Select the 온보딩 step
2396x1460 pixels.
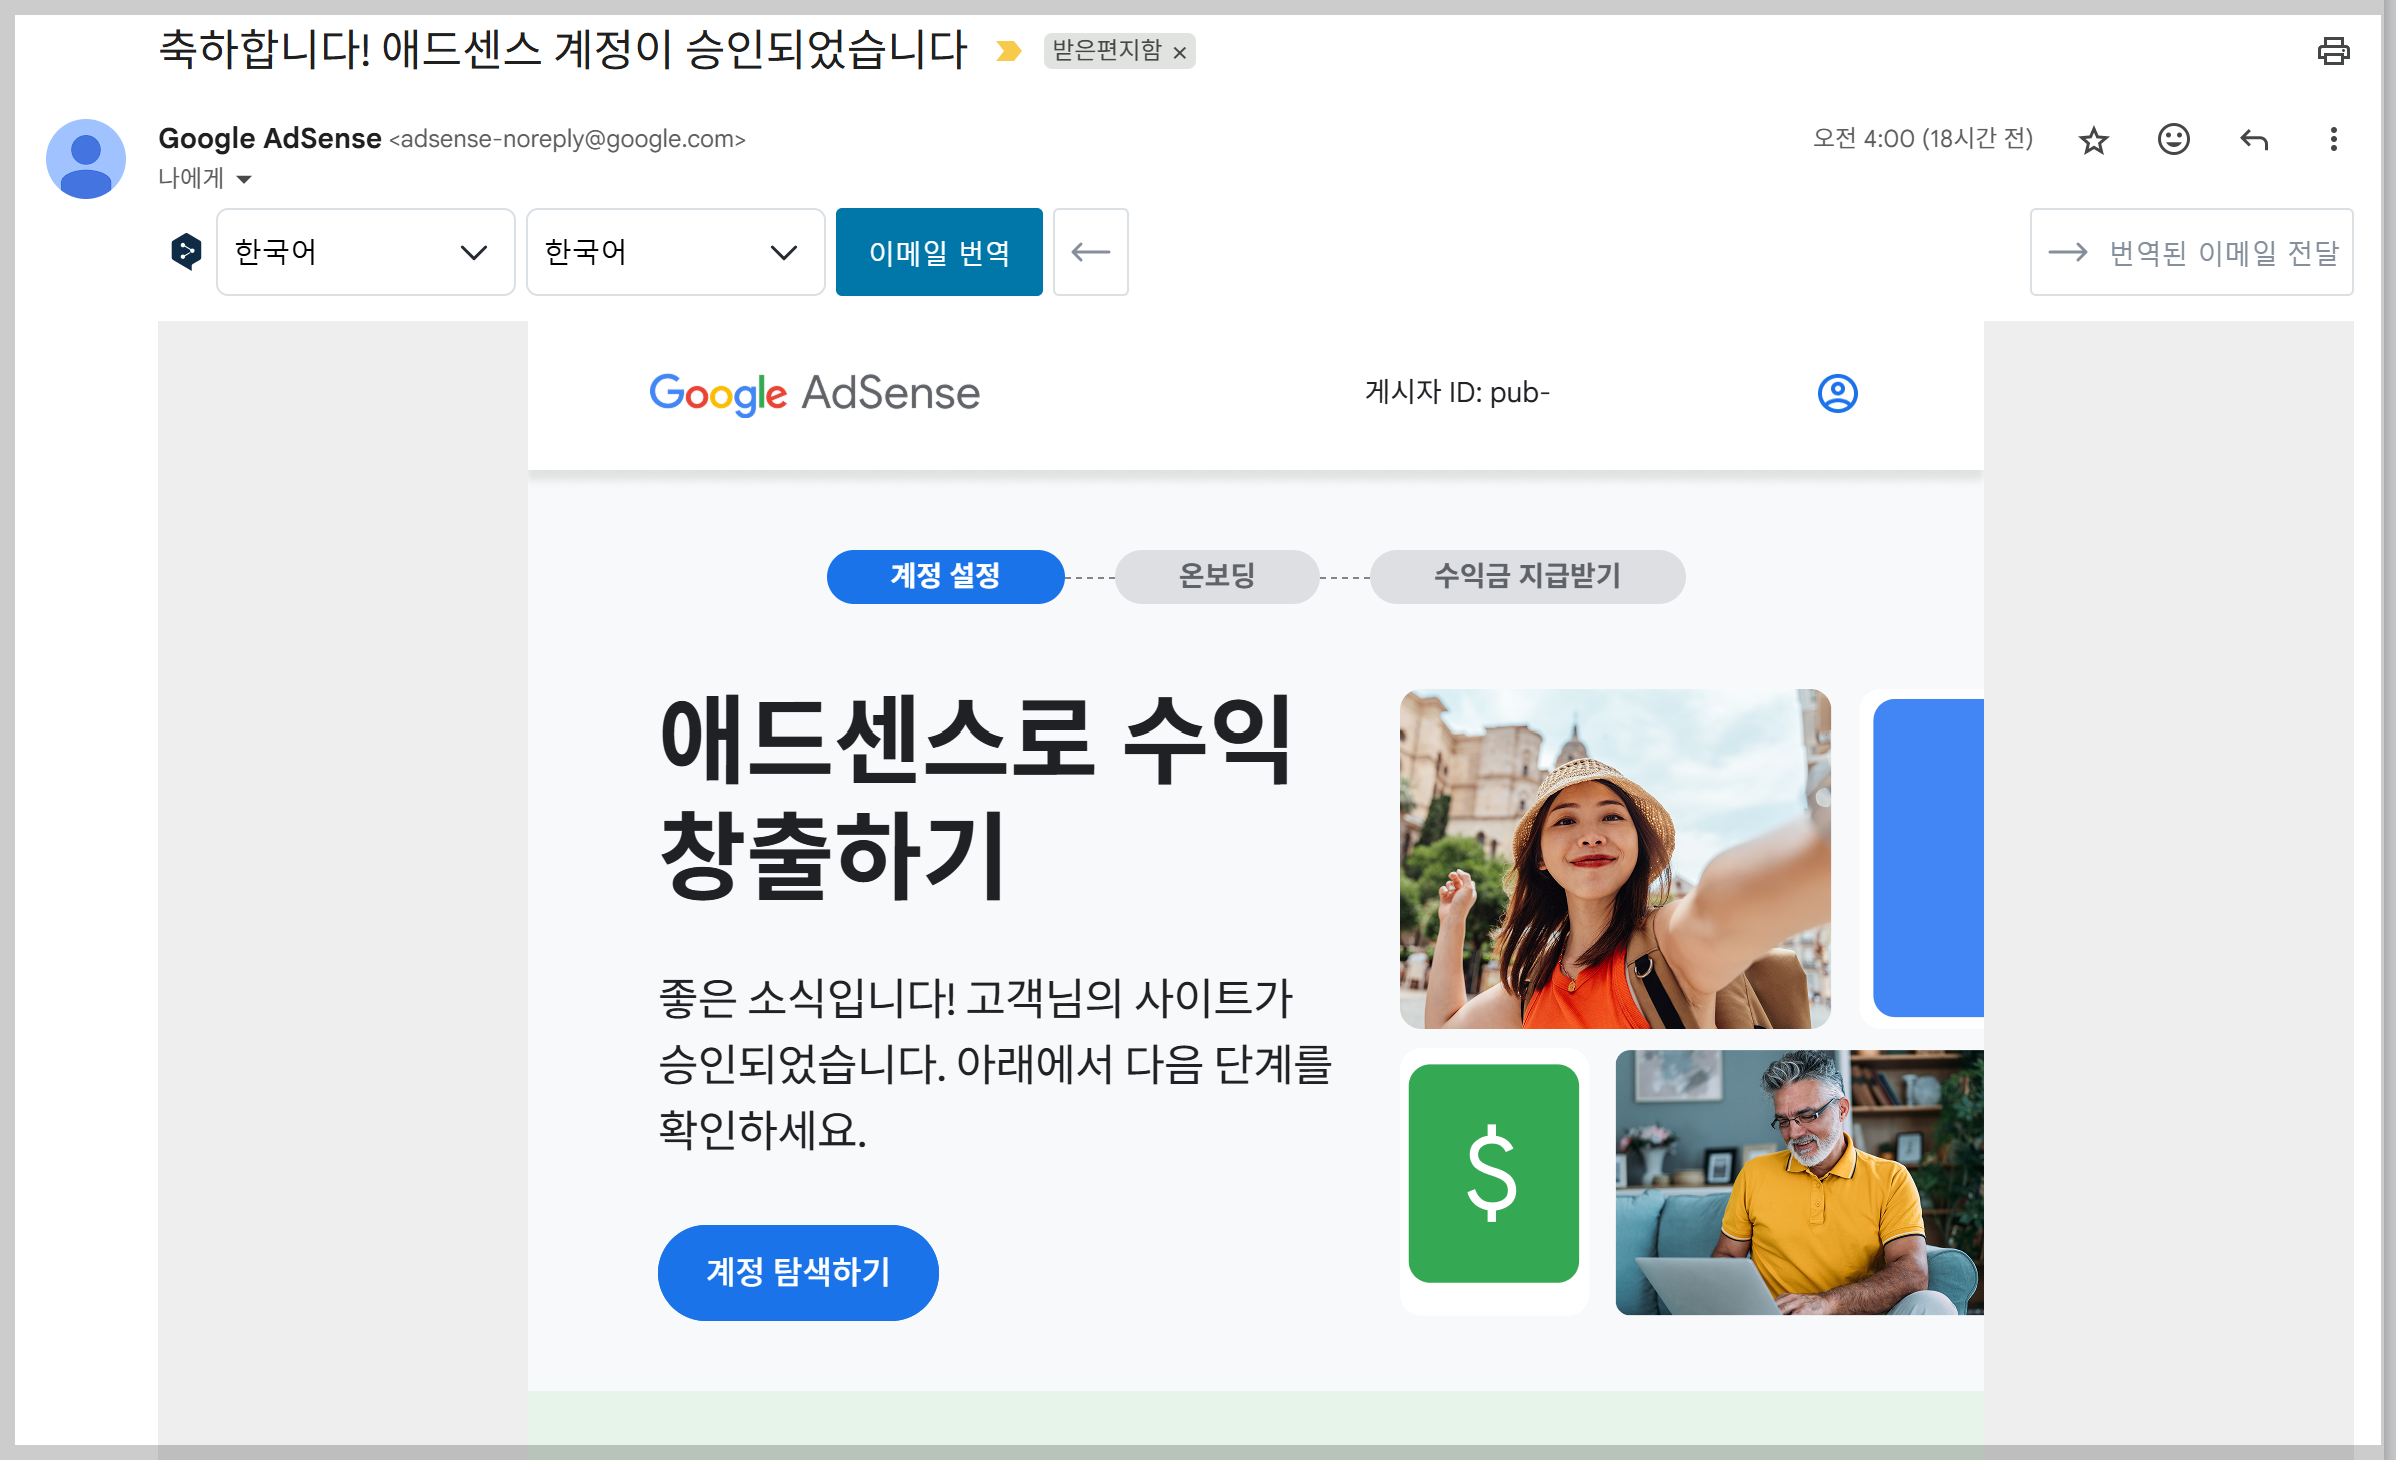[x=1215, y=577]
